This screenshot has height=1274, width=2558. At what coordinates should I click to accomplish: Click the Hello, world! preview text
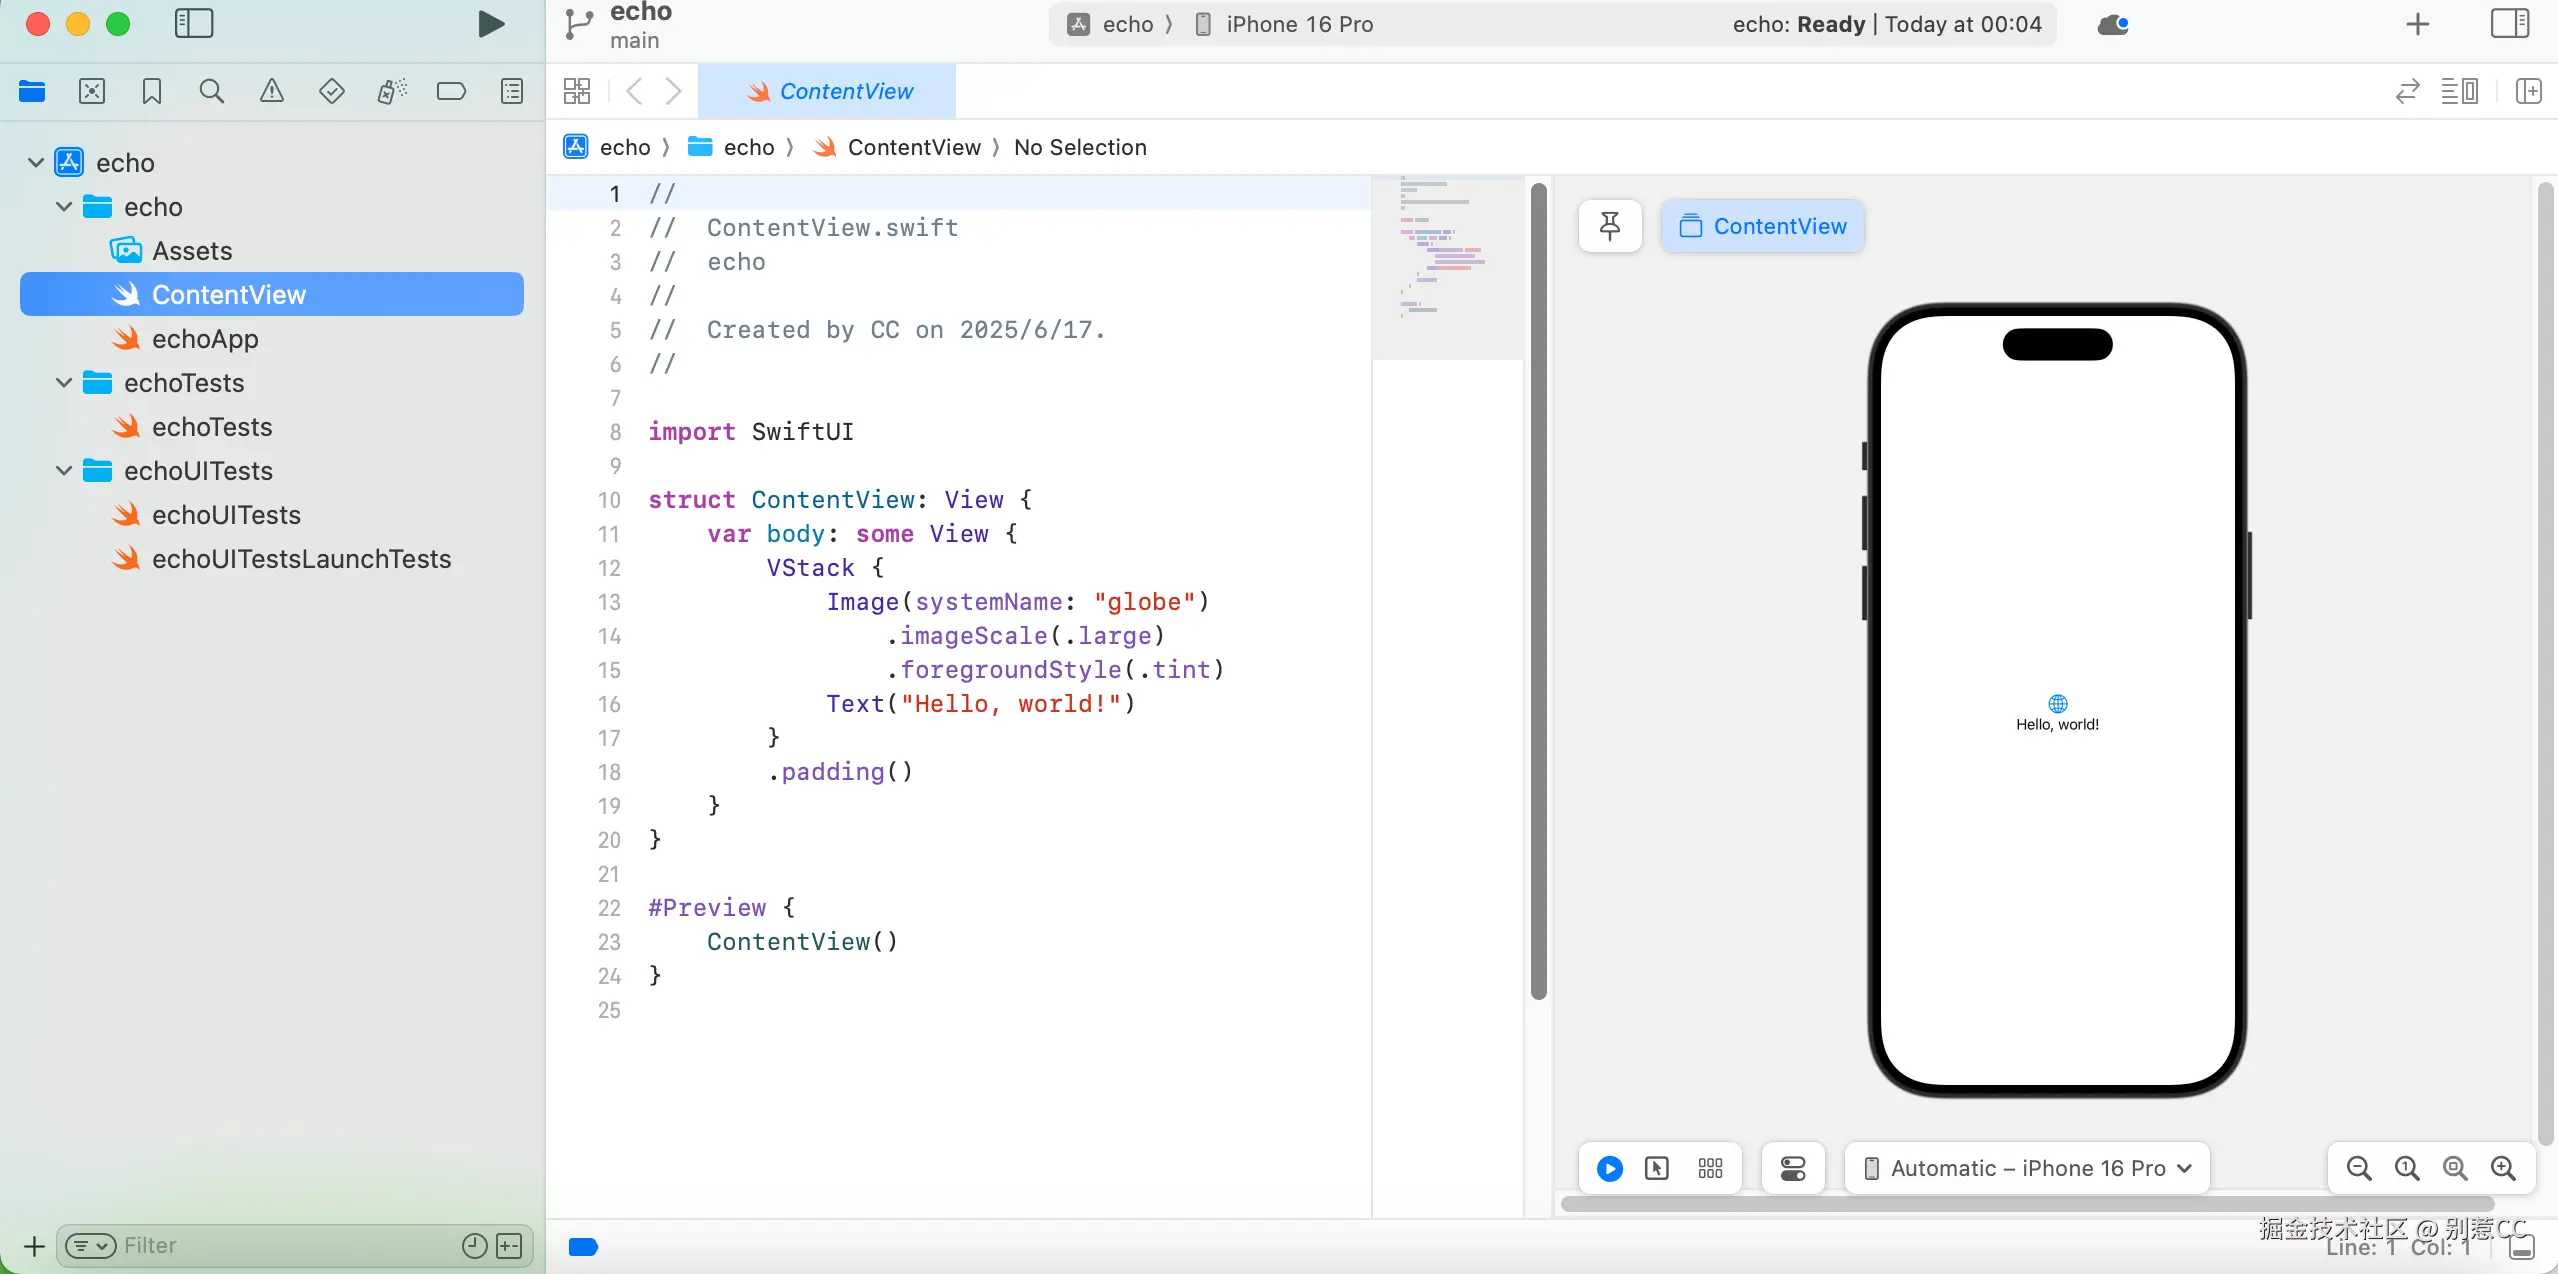coord(2057,724)
